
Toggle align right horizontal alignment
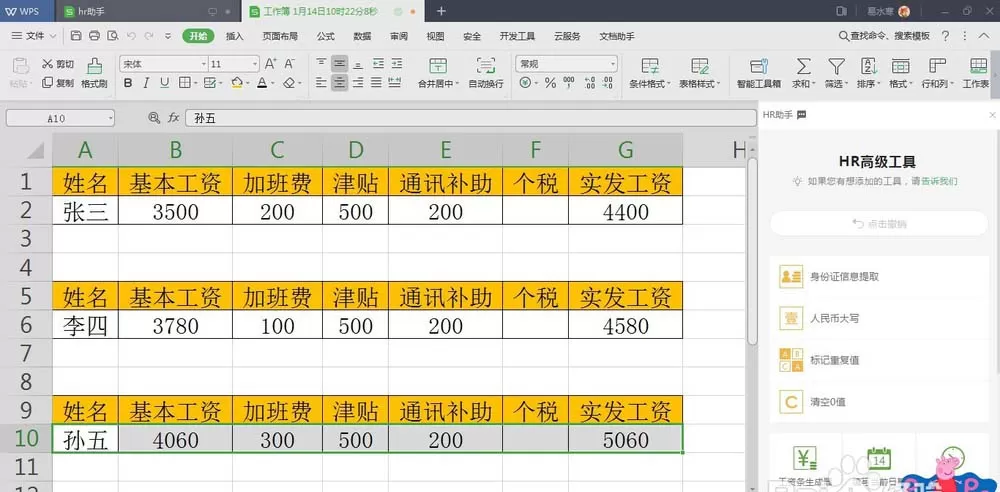[x=358, y=82]
